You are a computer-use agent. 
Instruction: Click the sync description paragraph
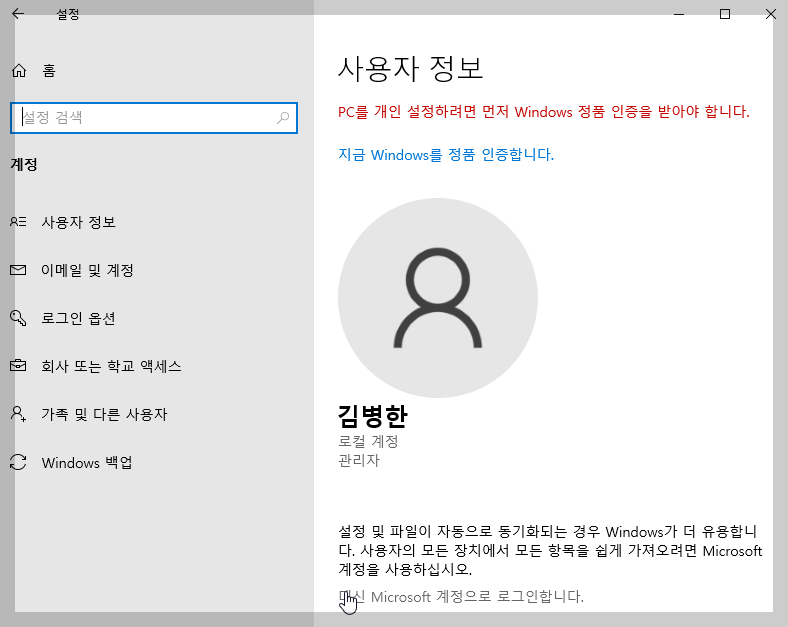[x=550, y=550]
